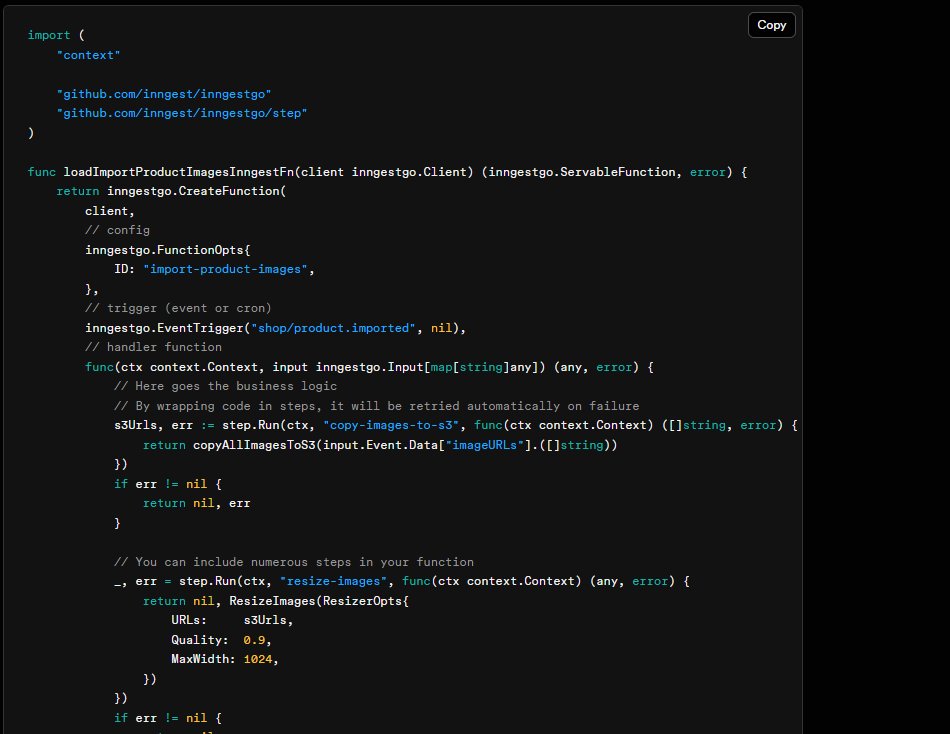Screen dimensions: 950x734
Task: Click "github.com/inngest/inngestgo/step" import line
Action: (x=182, y=113)
